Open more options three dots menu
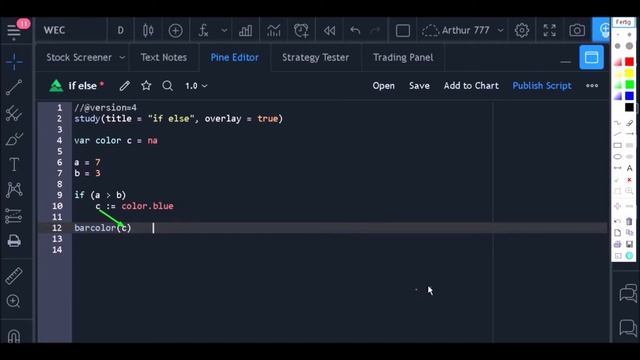This screenshot has width=640, height=360. coord(592,86)
